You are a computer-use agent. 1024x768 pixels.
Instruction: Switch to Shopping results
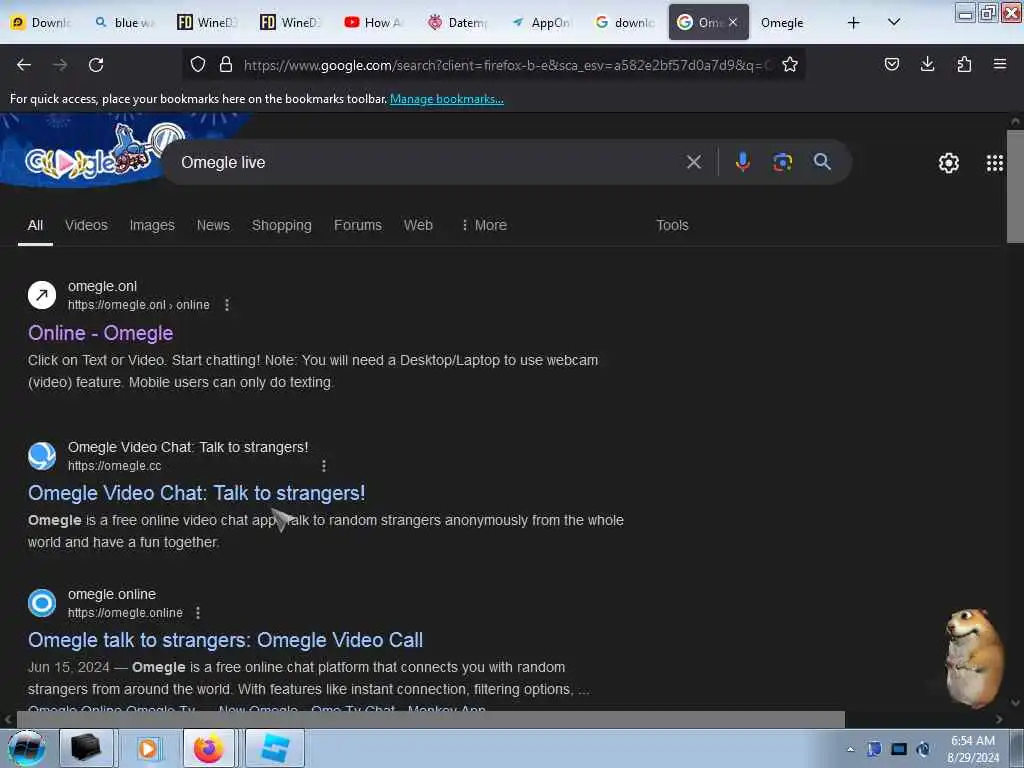pyautogui.click(x=281, y=225)
